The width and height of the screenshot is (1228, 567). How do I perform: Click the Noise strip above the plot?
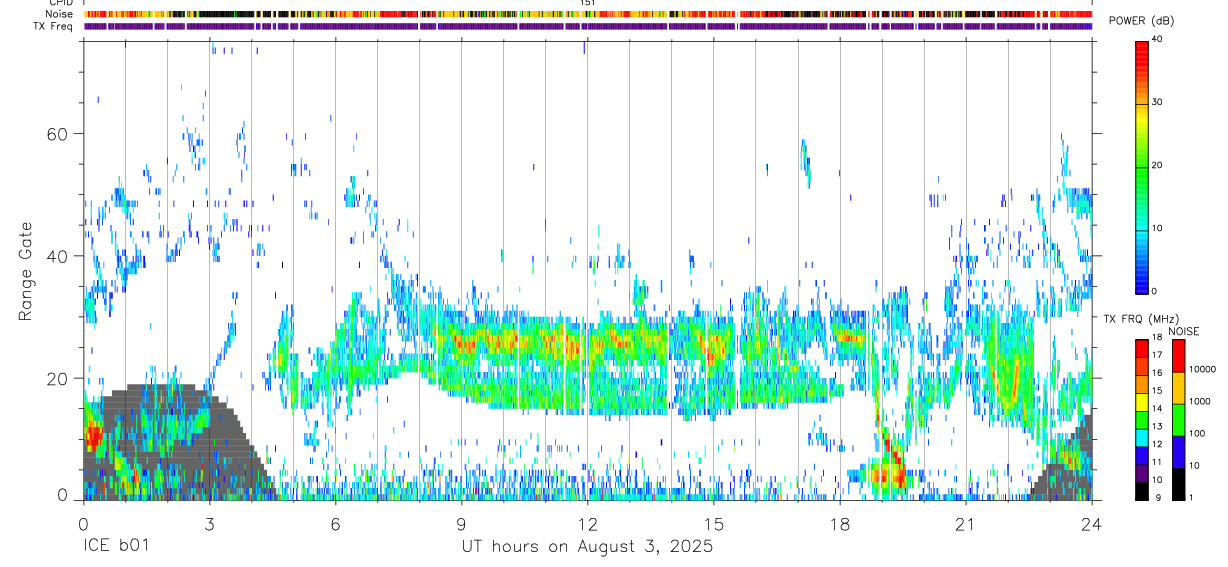coord(588,14)
